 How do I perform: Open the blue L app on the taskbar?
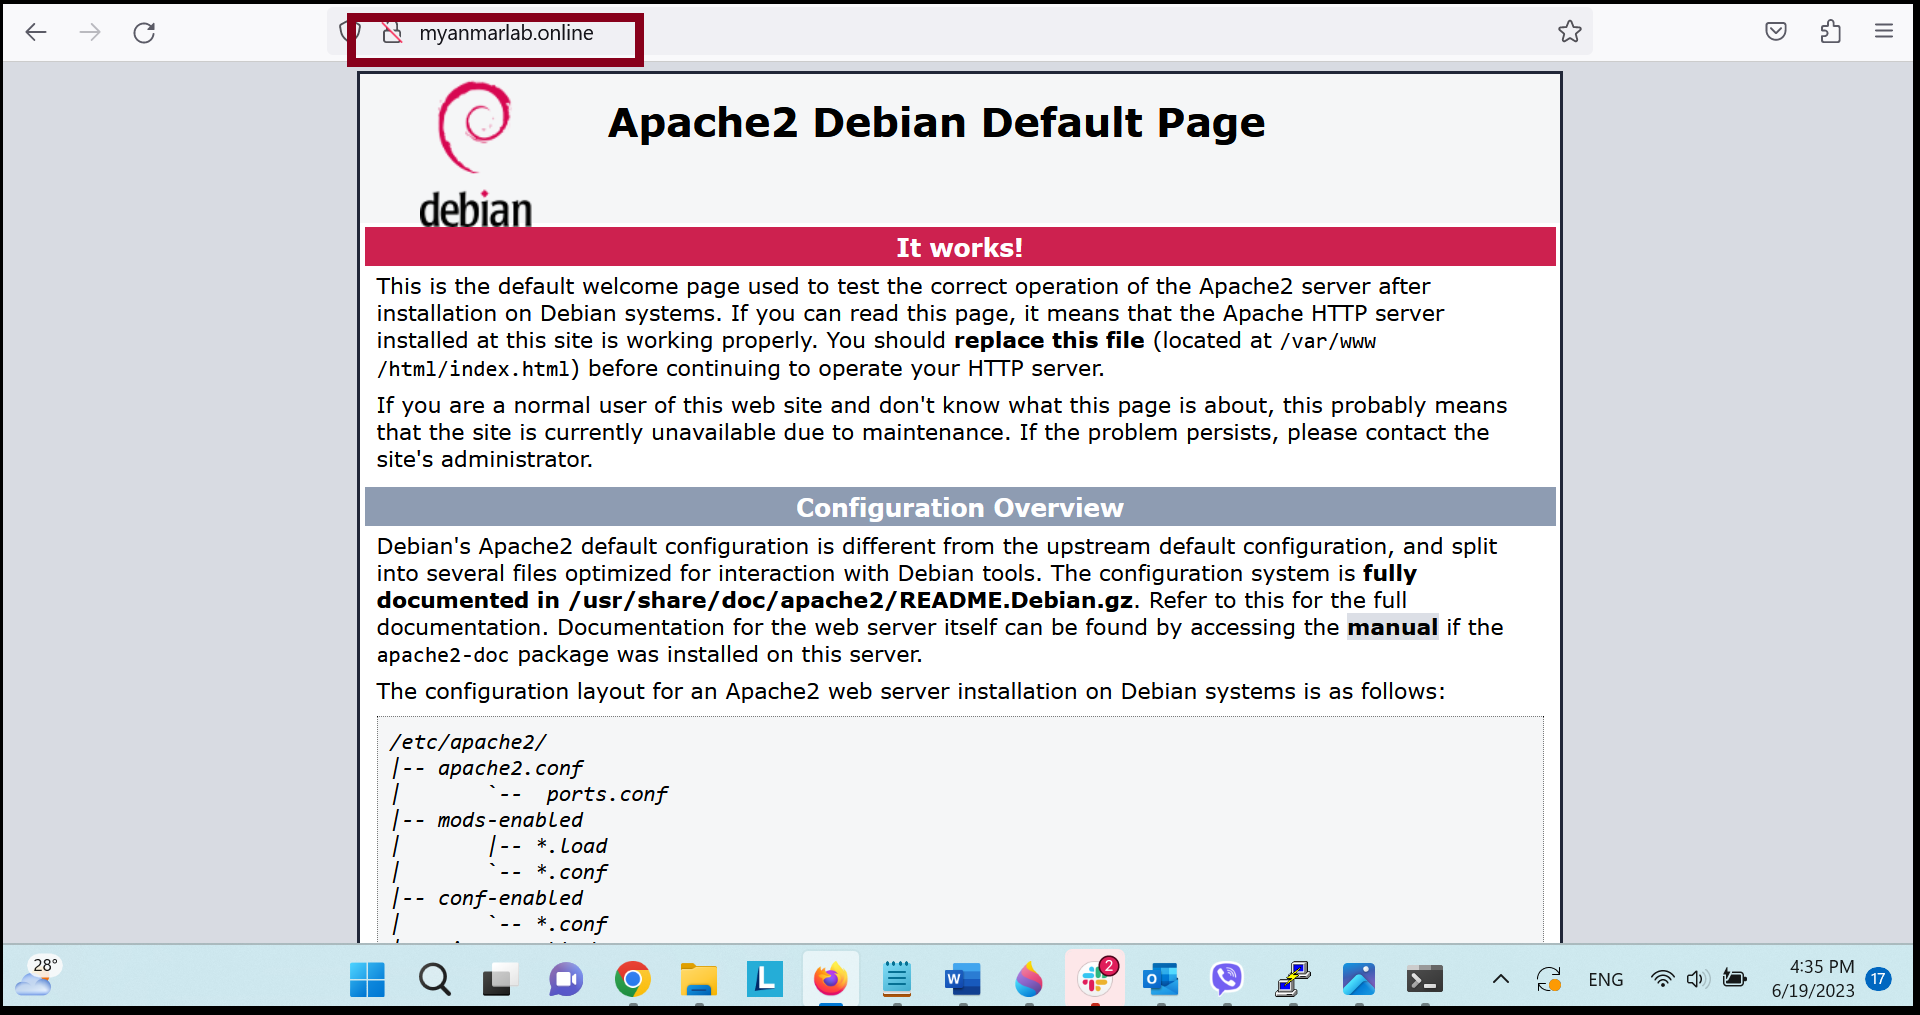coord(764,979)
